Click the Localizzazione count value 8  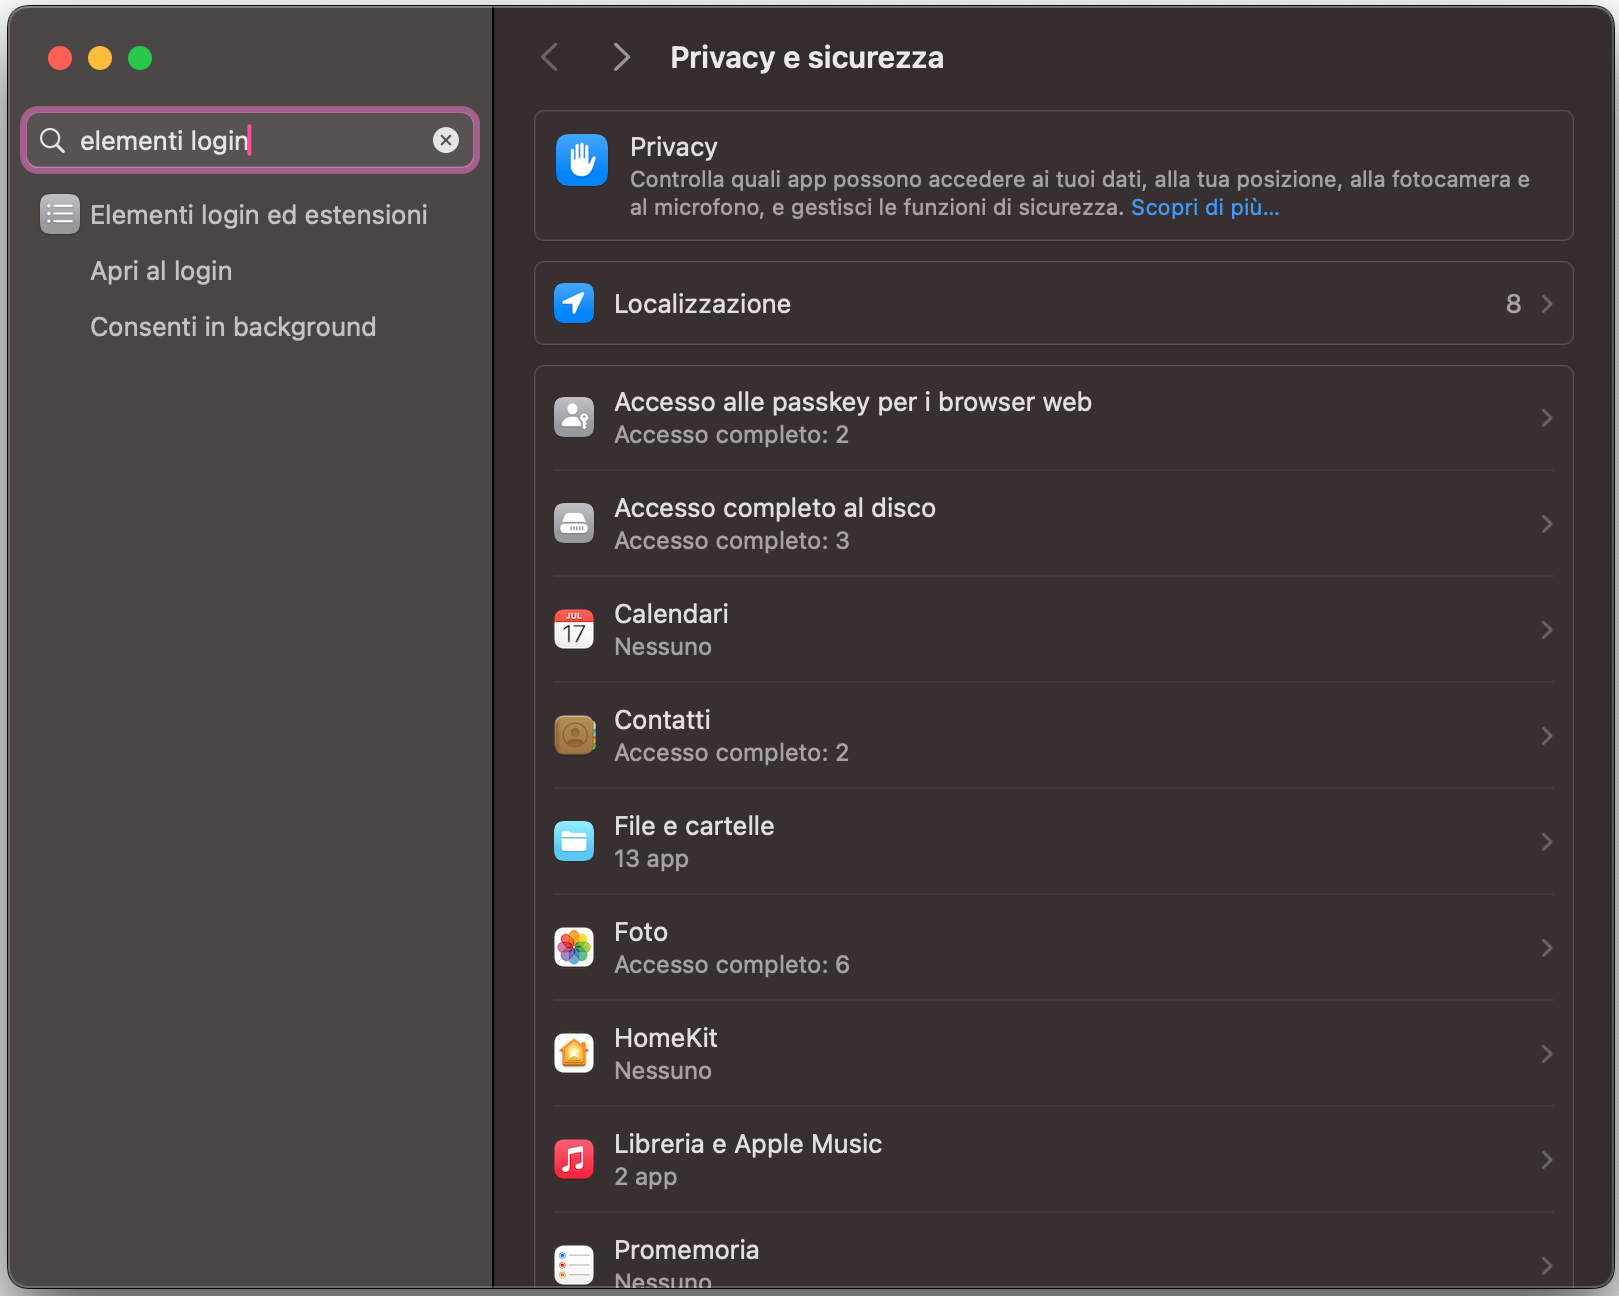(x=1513, y=304)
